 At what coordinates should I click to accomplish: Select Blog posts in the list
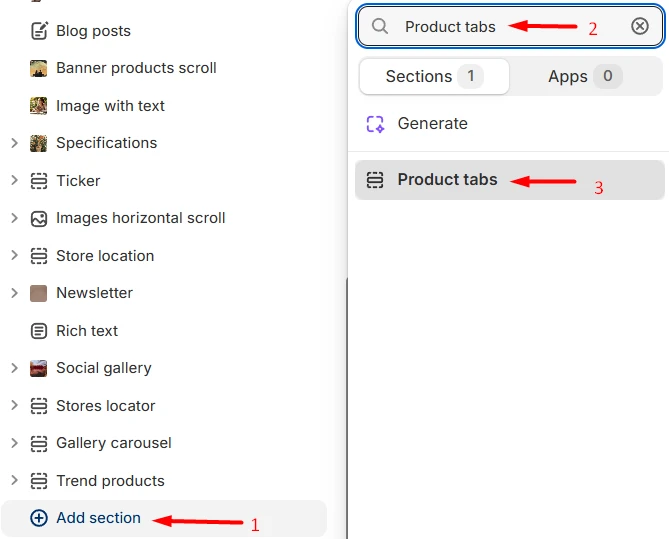93,31
